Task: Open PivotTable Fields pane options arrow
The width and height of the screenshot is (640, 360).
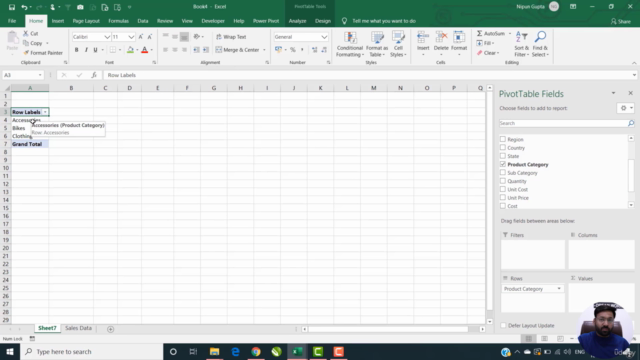Action: coord(613,93)
